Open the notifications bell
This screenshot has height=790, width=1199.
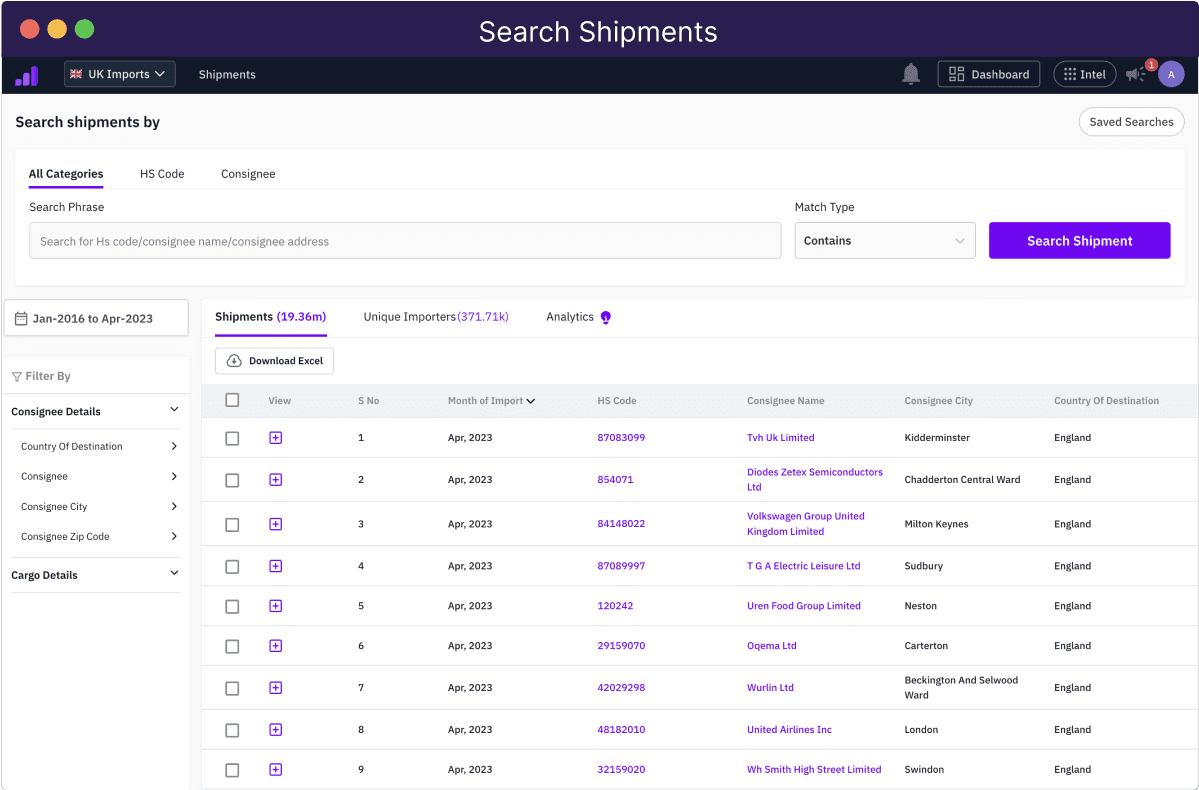coord(910,74)
